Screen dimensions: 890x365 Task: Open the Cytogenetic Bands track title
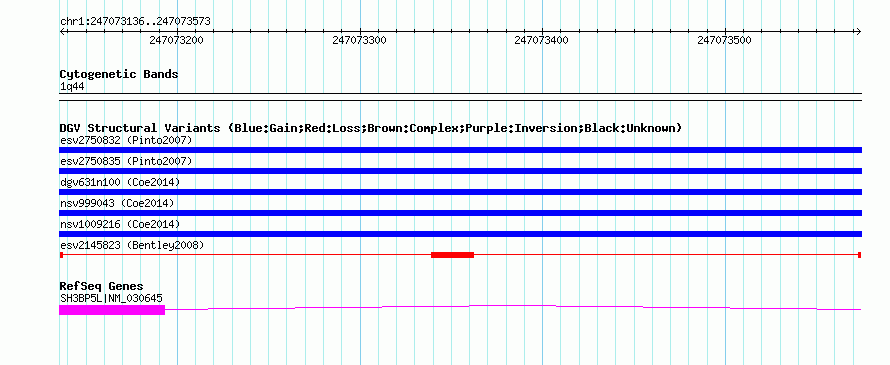(x=119, y=74)
